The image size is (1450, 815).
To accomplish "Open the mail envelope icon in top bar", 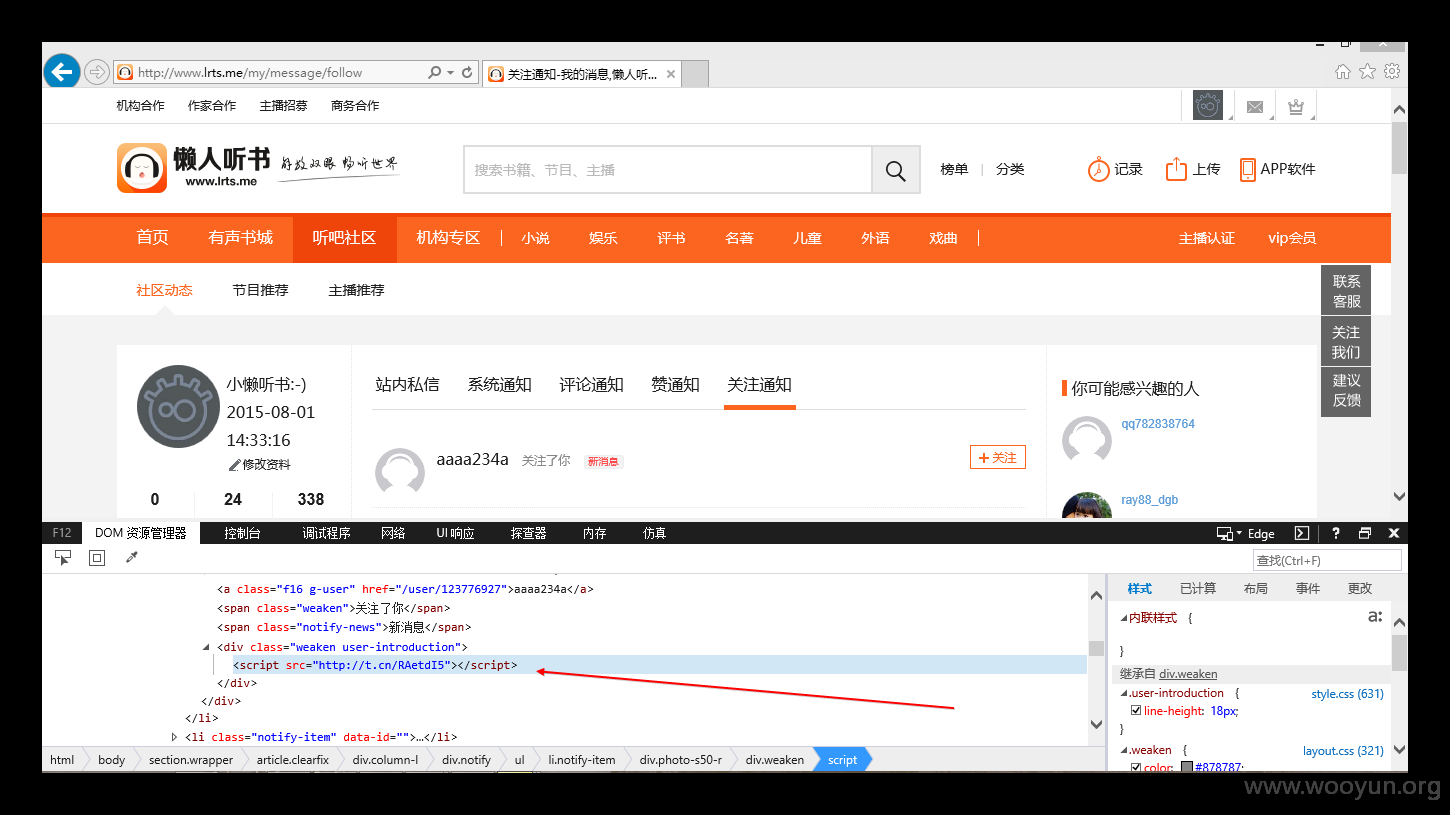I will pos(1255,106).
